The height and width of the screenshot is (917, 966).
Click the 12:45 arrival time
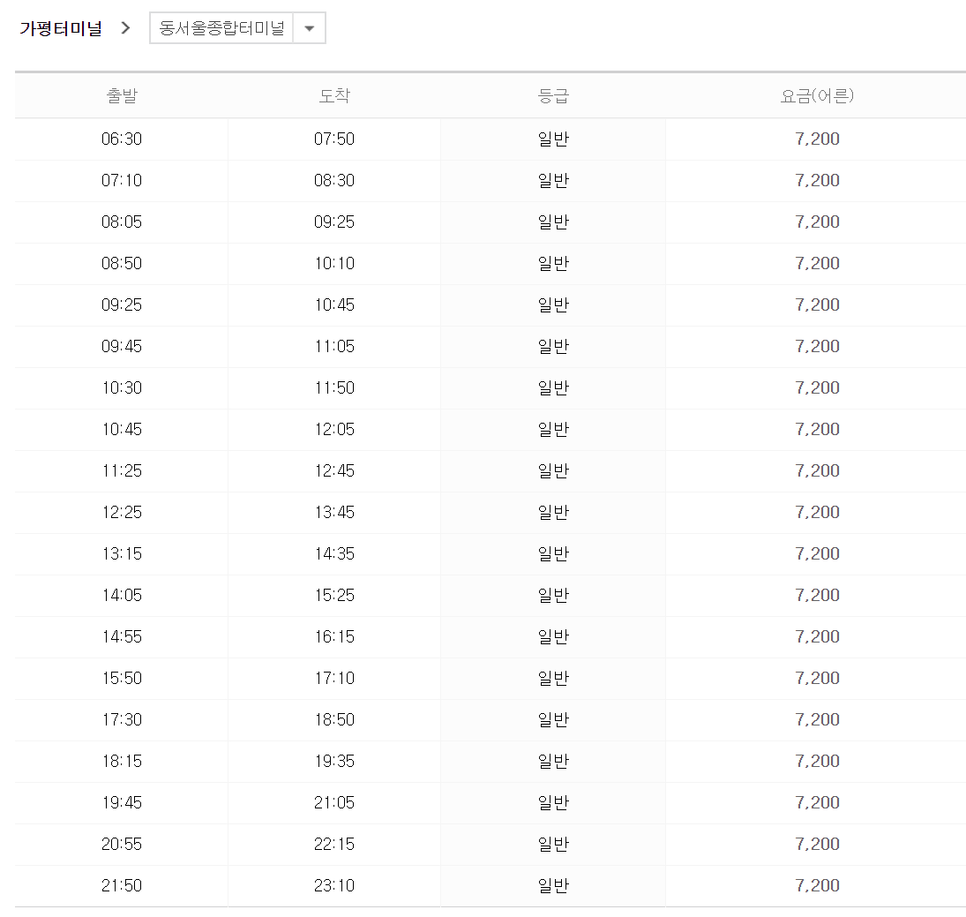(x=335, y=471)
